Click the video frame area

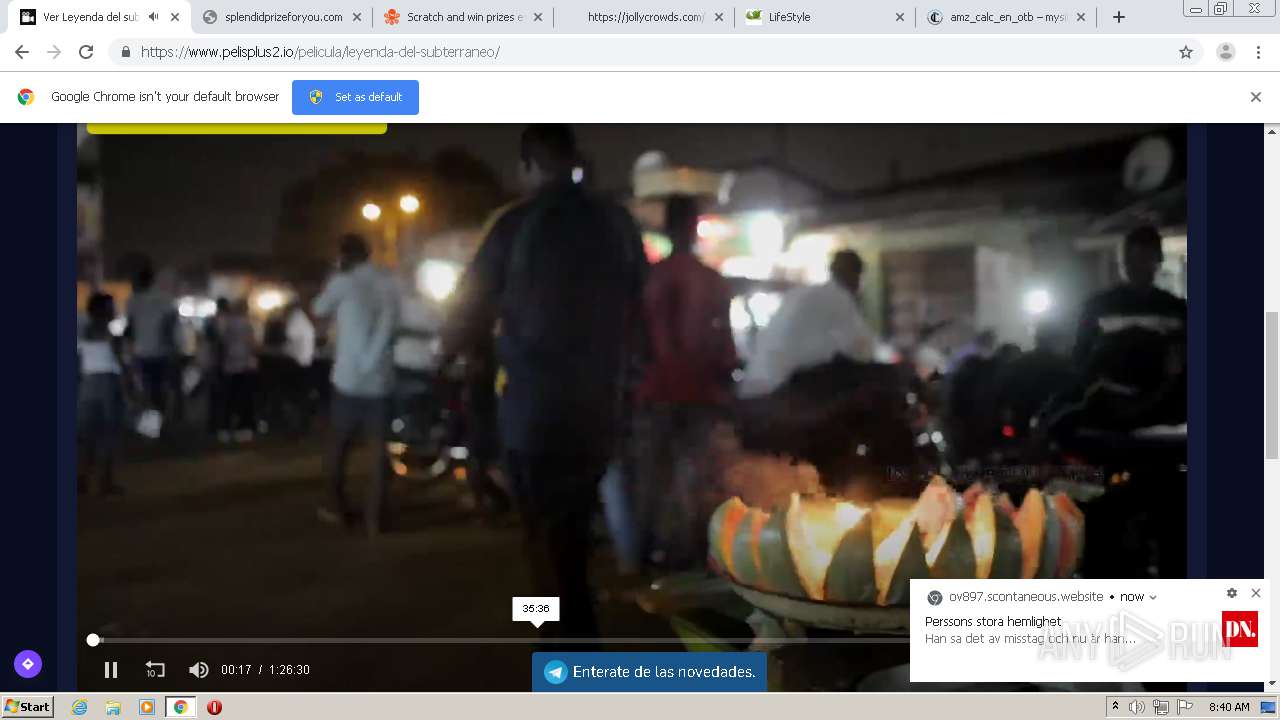632,380
